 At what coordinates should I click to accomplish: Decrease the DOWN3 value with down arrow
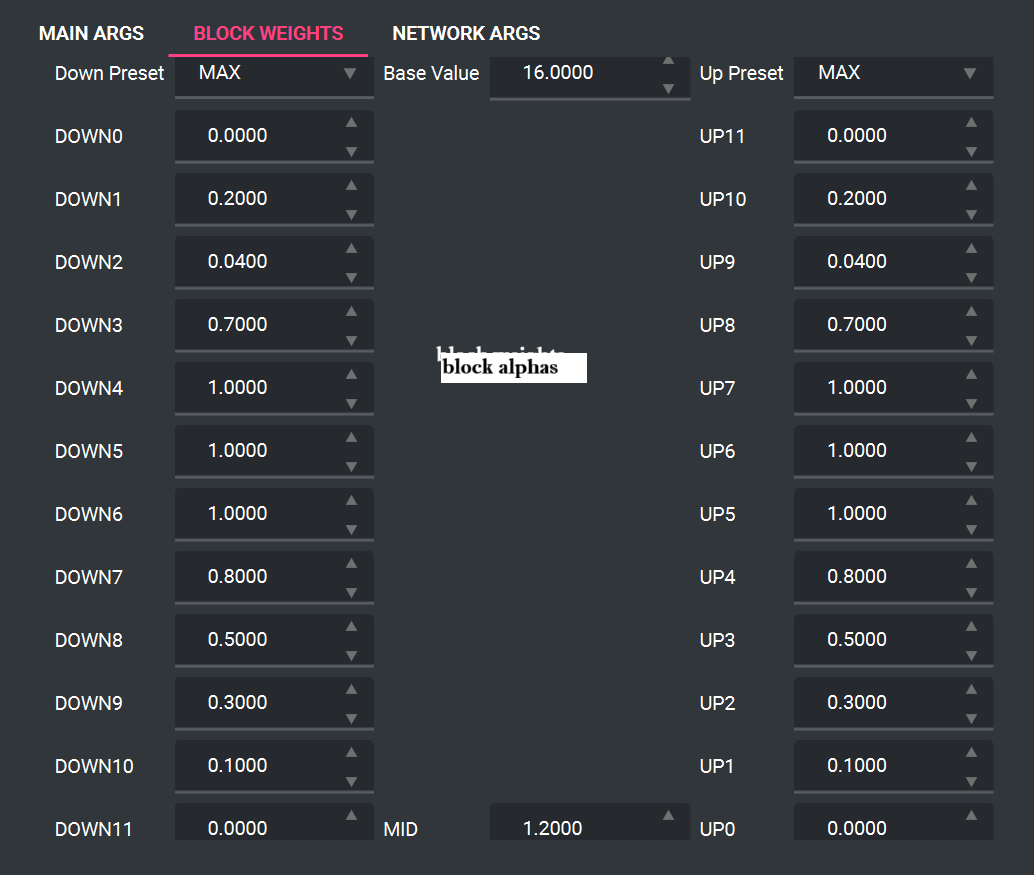click(351, 341)
